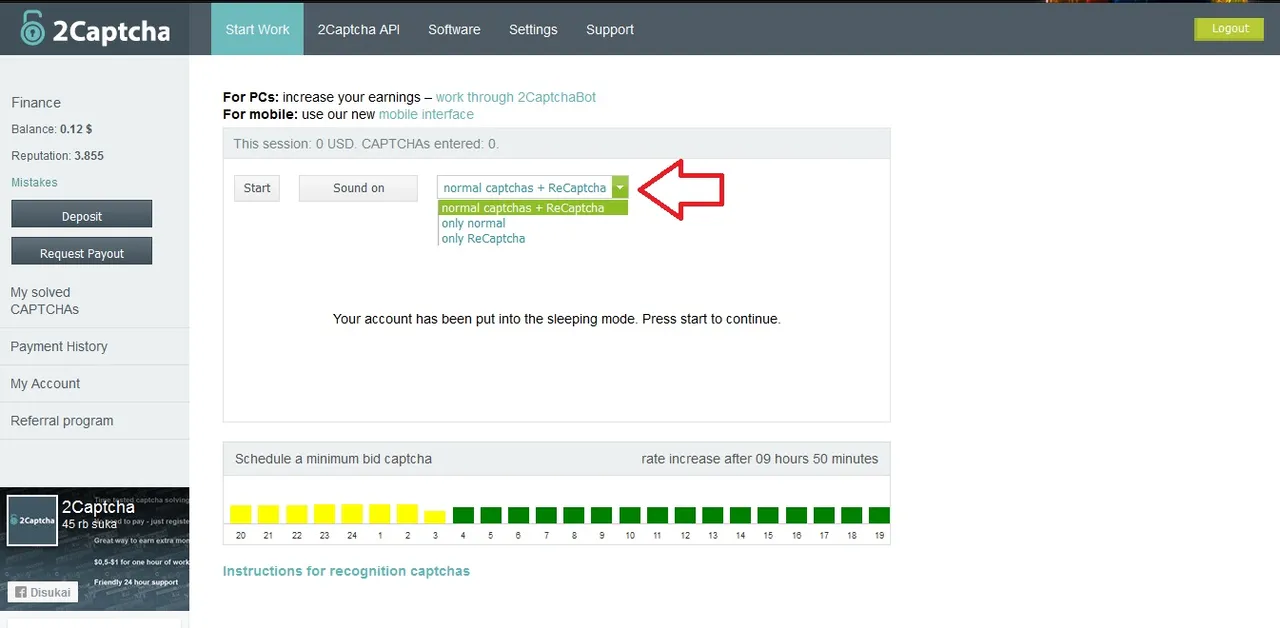This screenshot has height=628, width=1280.
Task: Select normal captchas + ReCaptcha option in list
Action: 533,208
